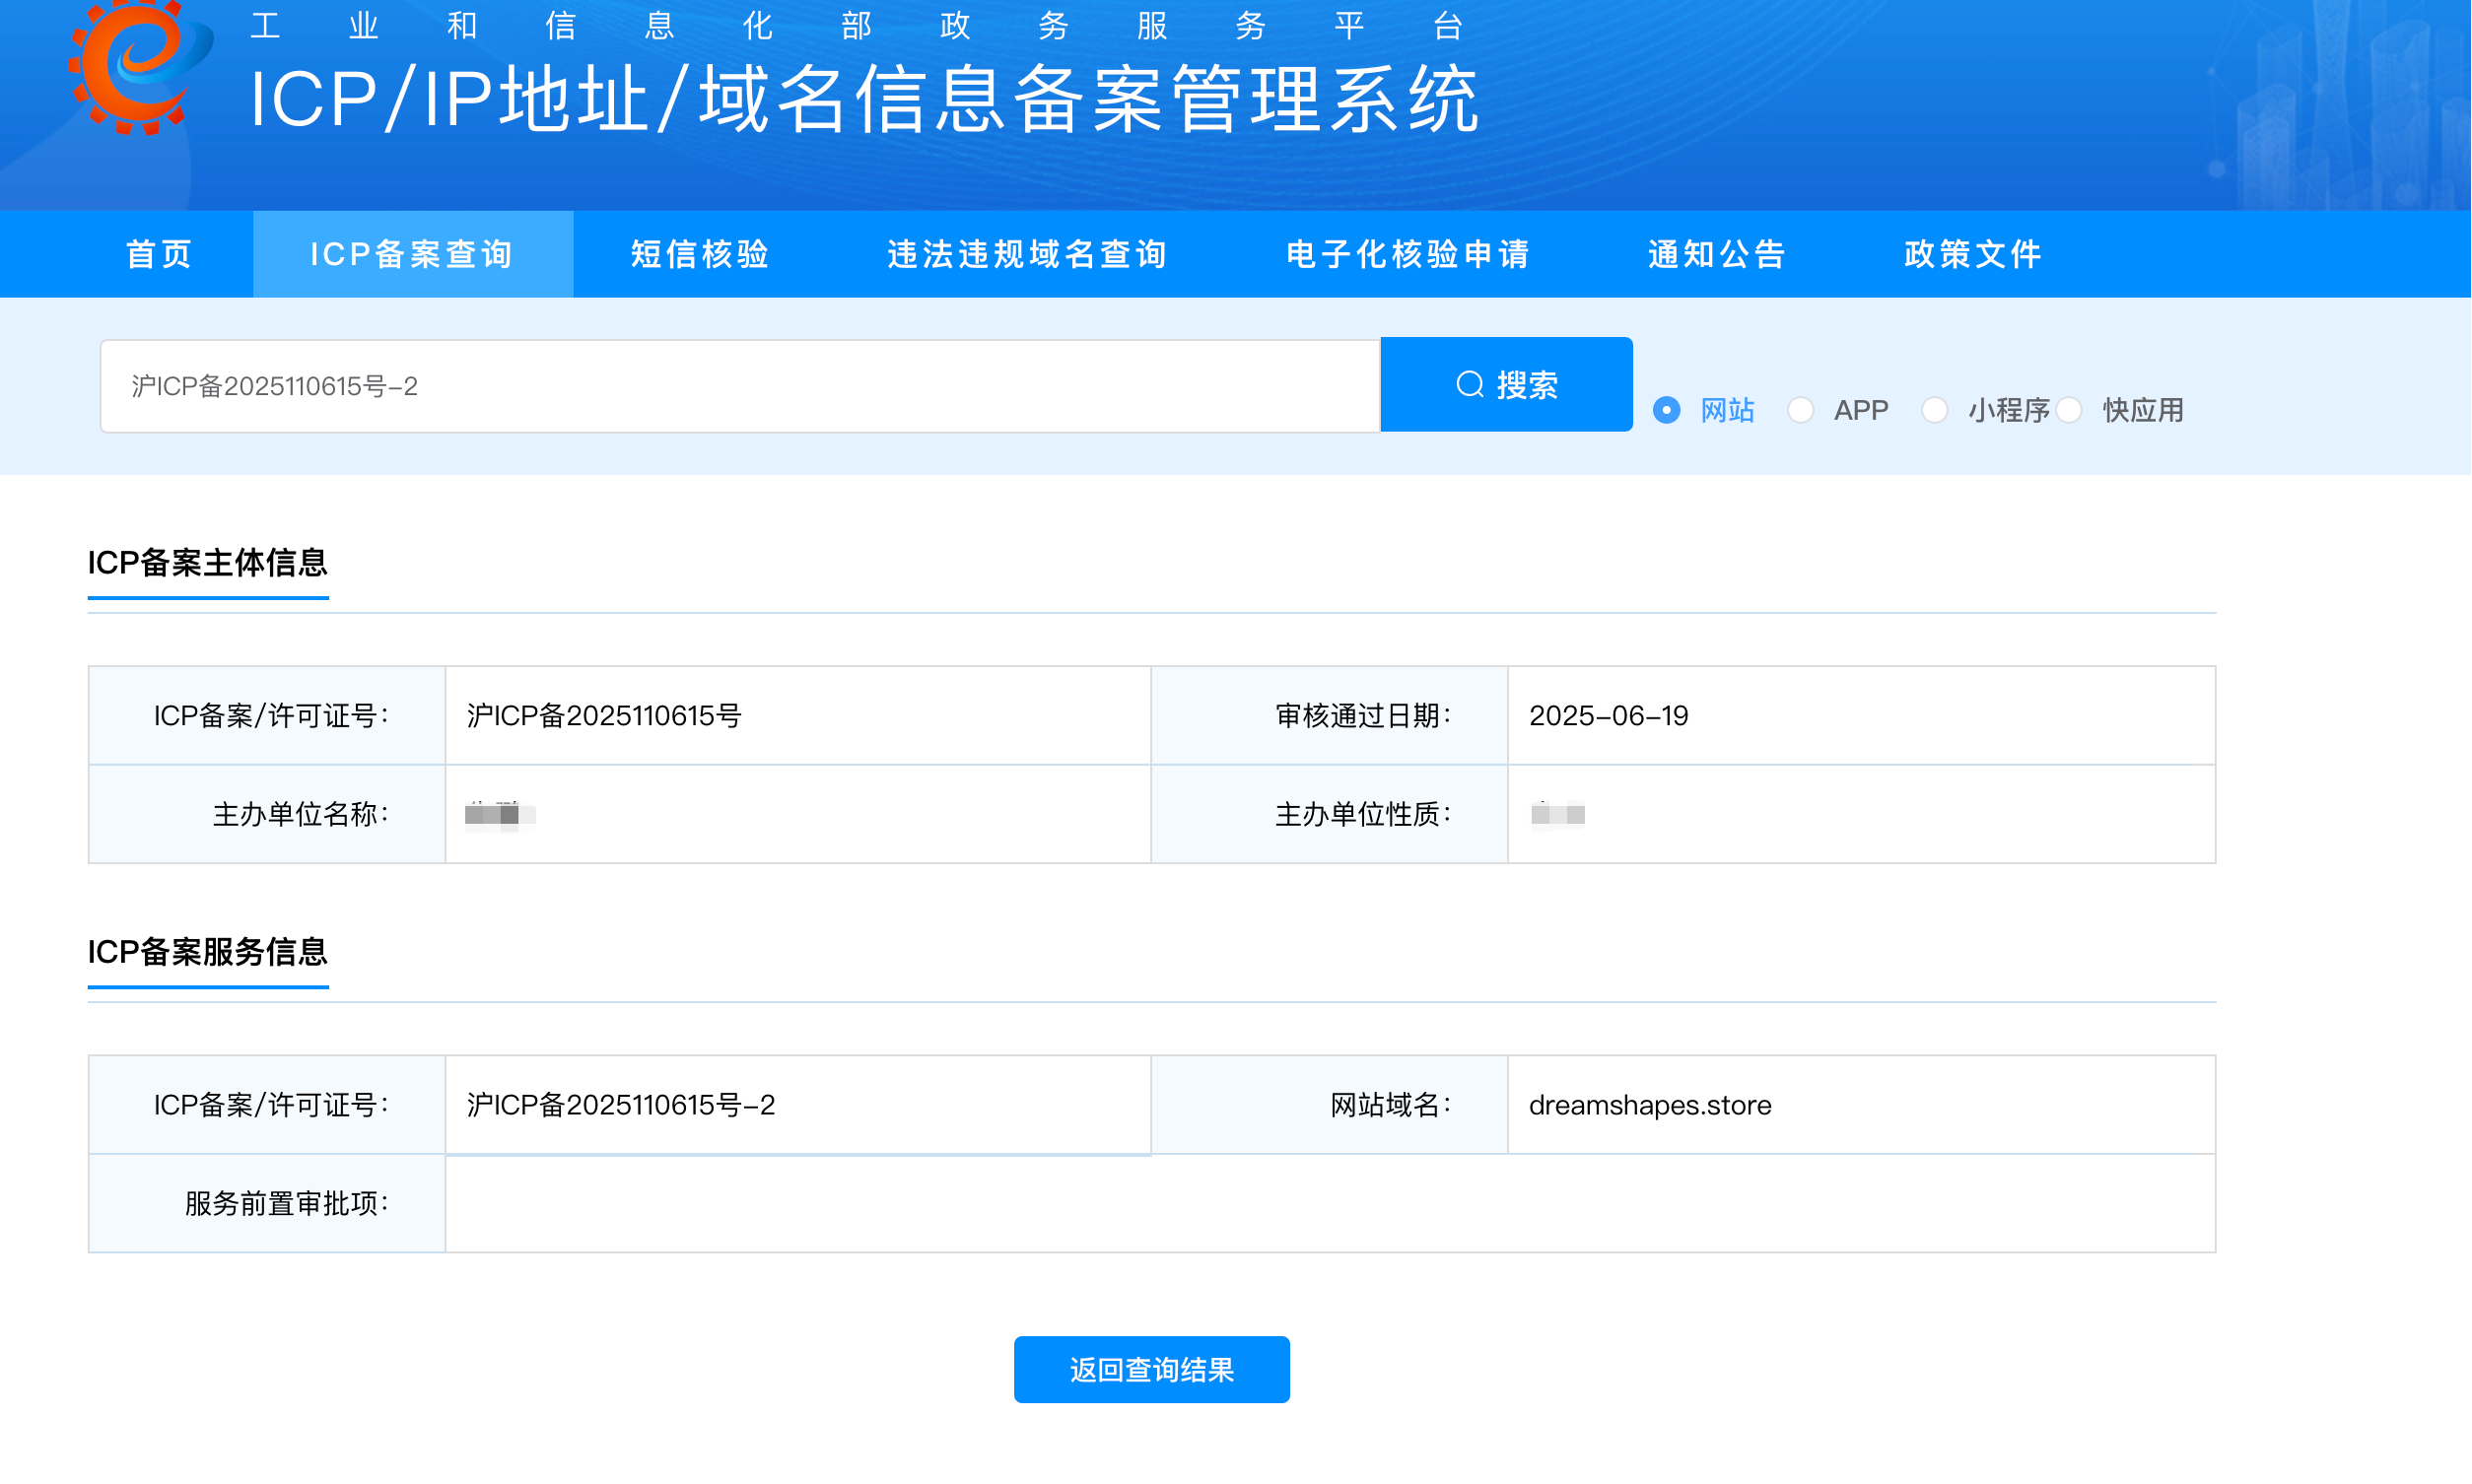This screenshot has height=1484, width=2472.
Task: Click the ICP备案服务信息 section heading
Action: click(x=208, y=952)
